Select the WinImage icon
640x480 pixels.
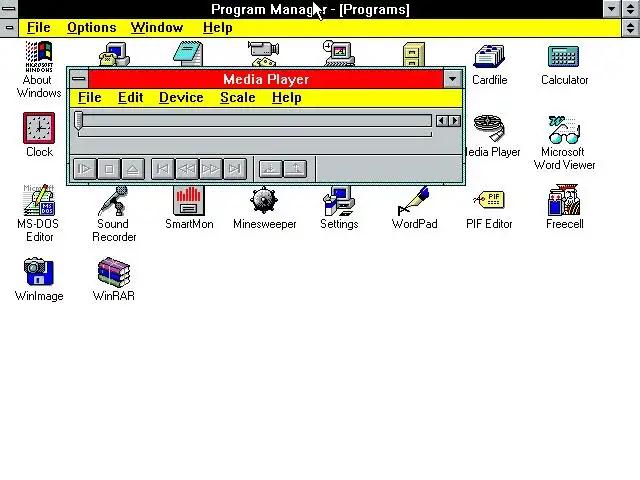(x=39, y=271)
